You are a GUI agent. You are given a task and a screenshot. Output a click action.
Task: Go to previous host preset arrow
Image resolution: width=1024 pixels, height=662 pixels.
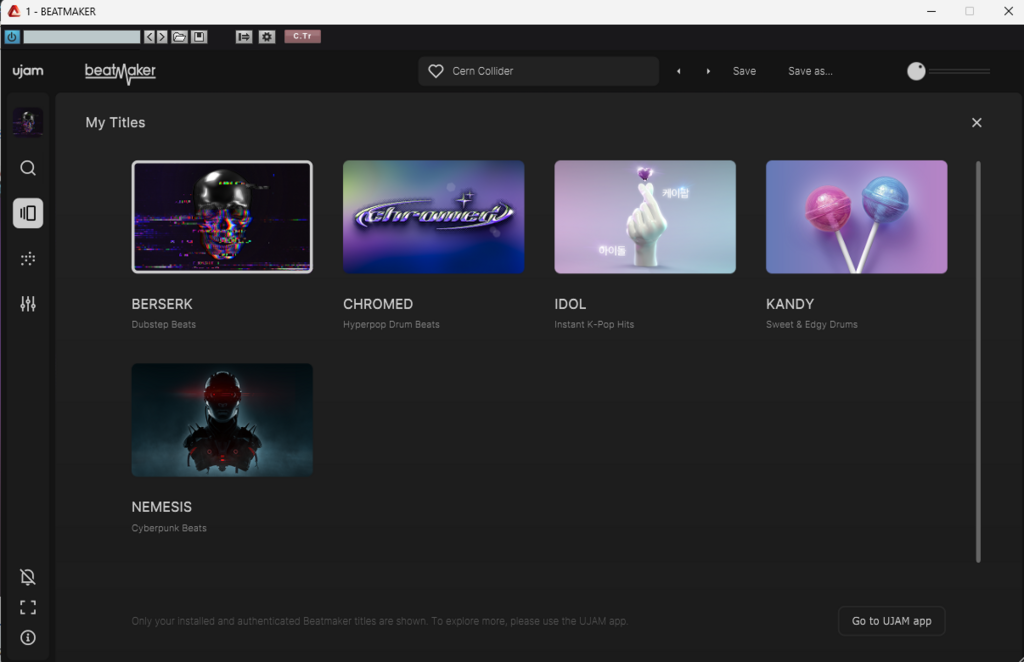[150, 37]
